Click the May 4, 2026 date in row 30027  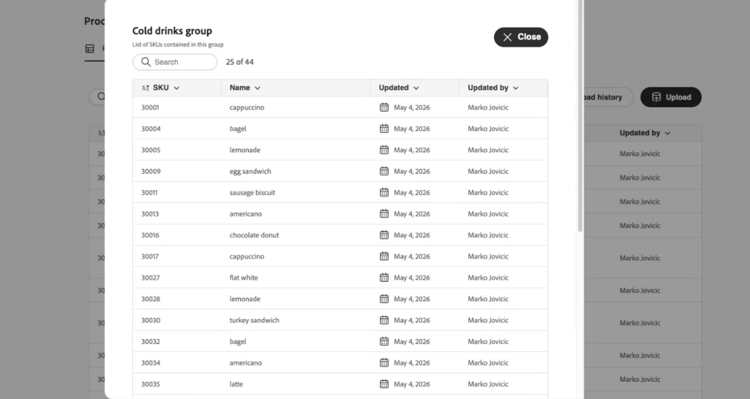tap(412, 278)
